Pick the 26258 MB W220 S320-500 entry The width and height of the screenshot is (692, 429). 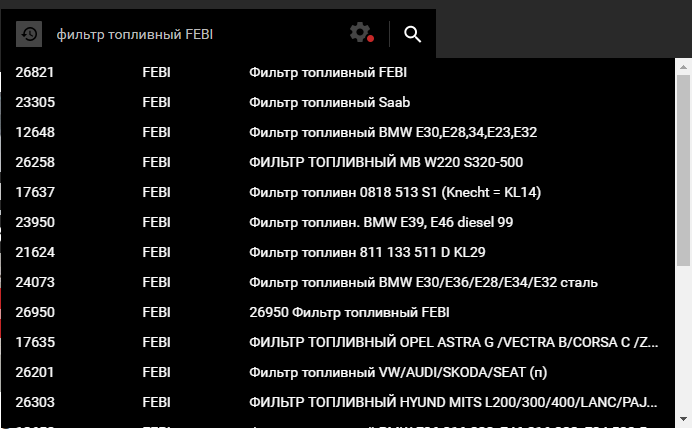coord(338,162)
